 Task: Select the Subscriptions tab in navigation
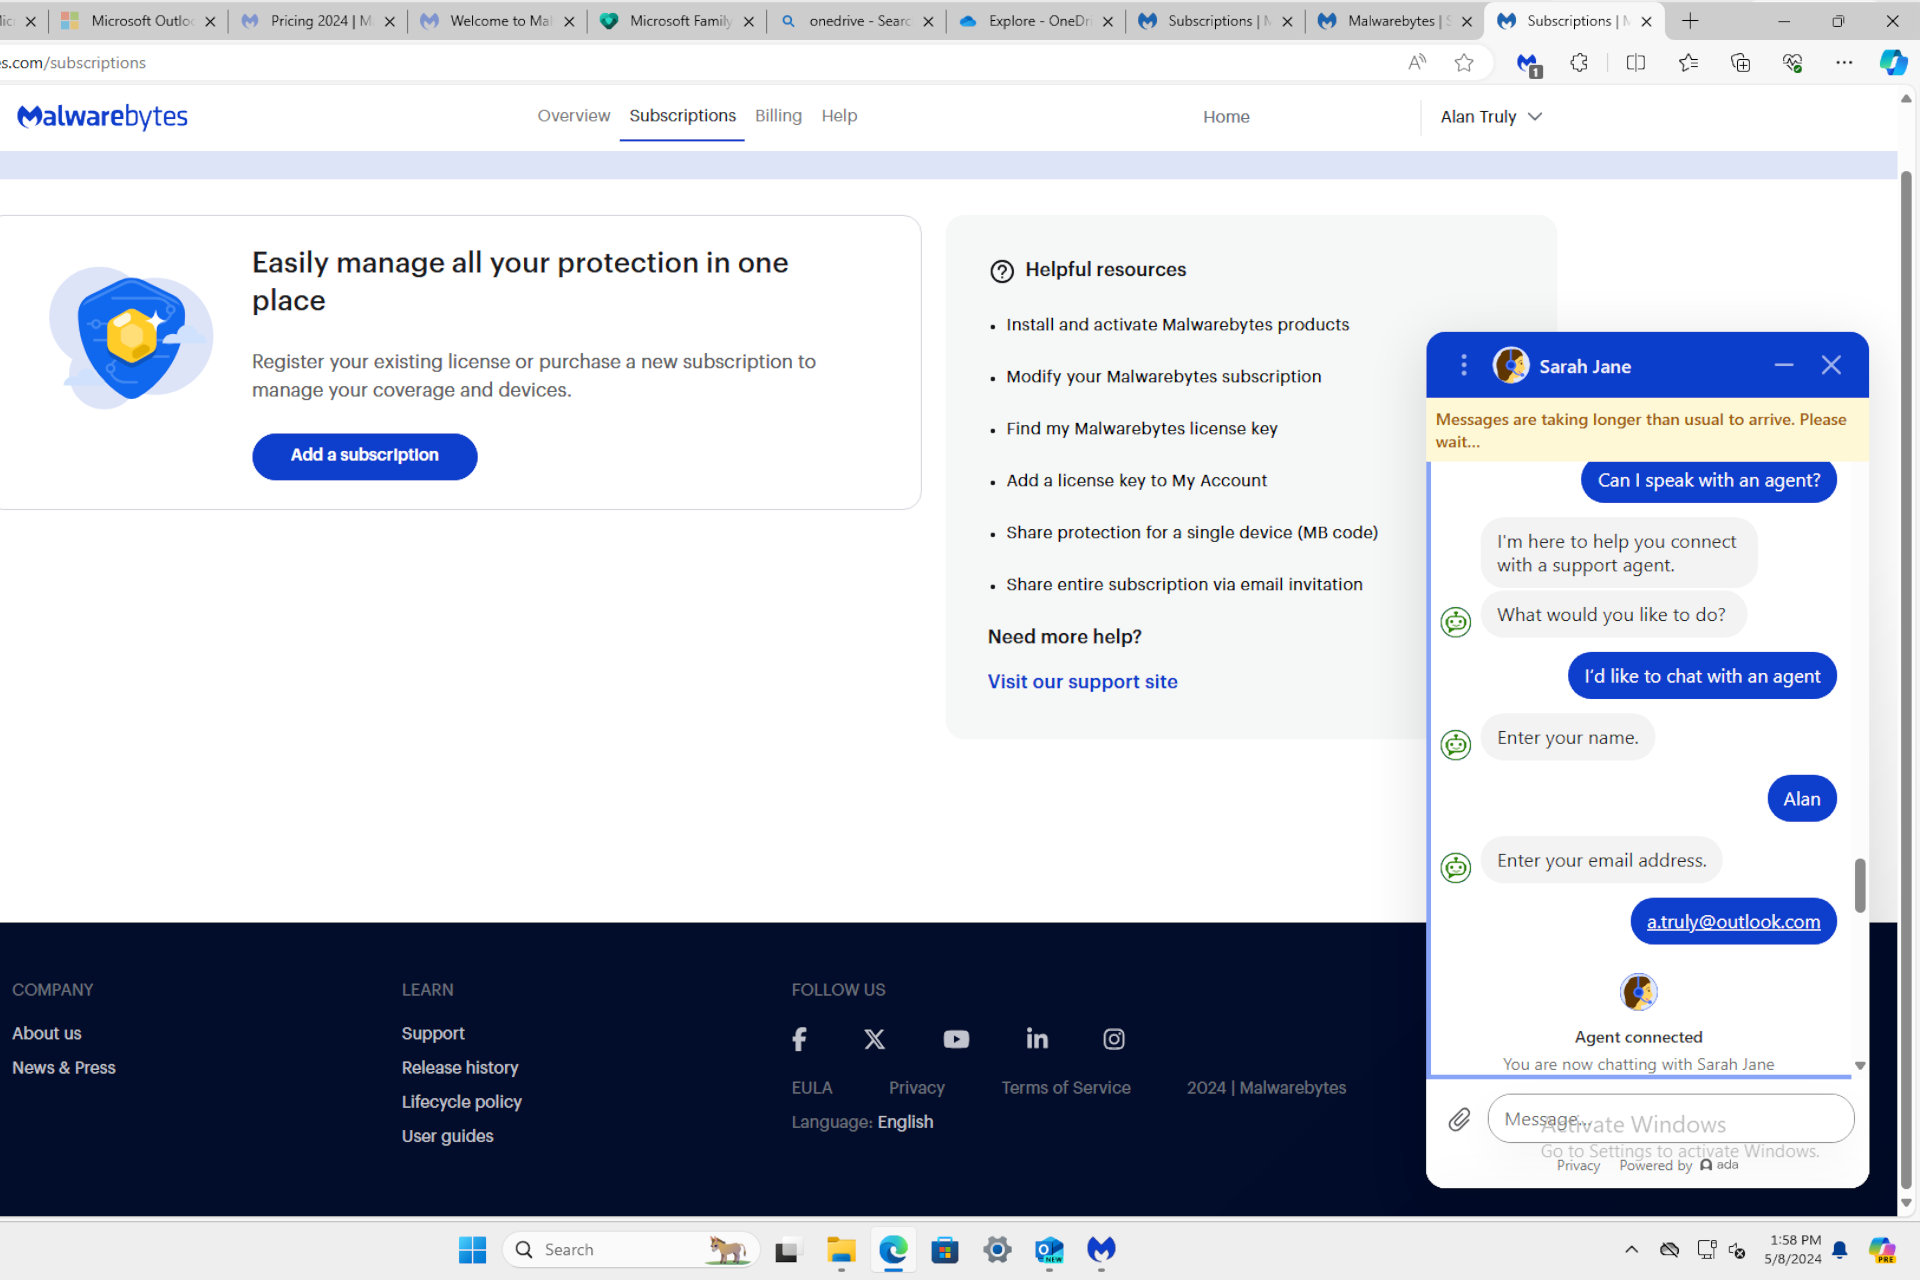click(681, 116)
